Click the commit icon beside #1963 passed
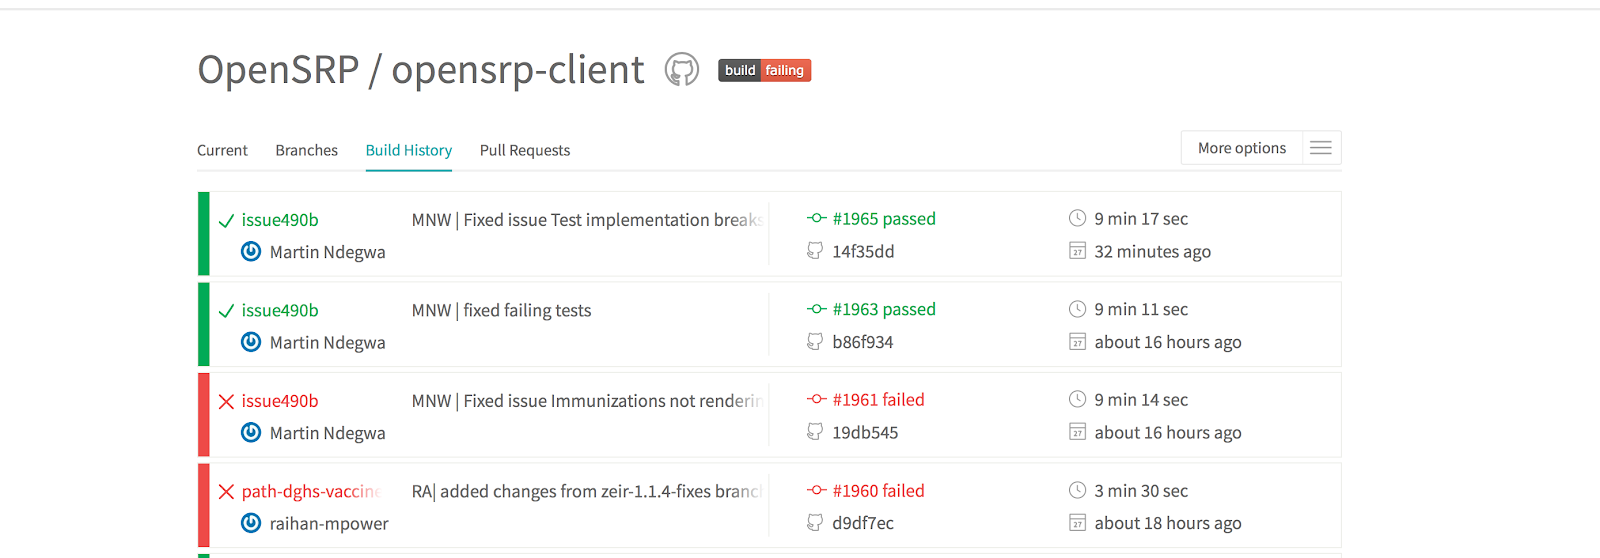1600x558 pixels. [x=816, y=309]
